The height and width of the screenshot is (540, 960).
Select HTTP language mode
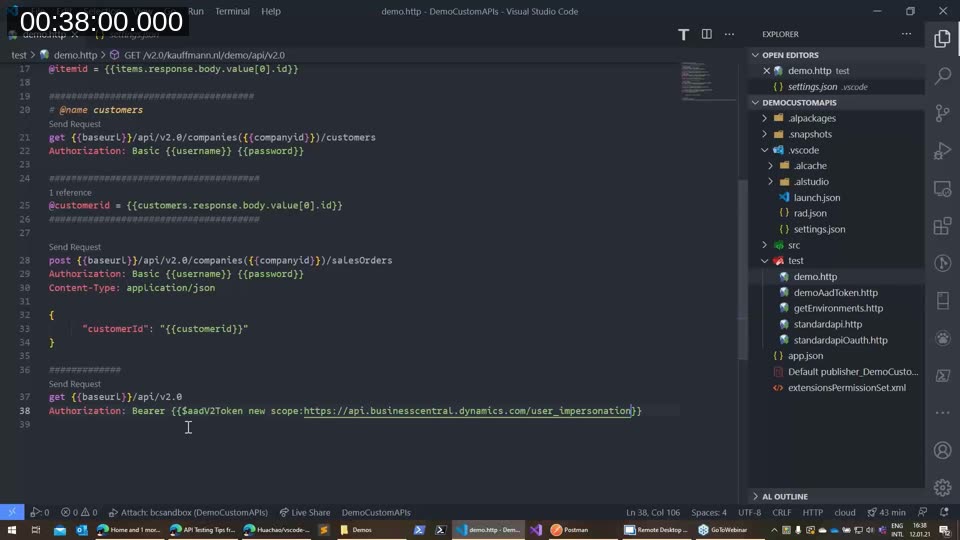(x=812, y=512)
